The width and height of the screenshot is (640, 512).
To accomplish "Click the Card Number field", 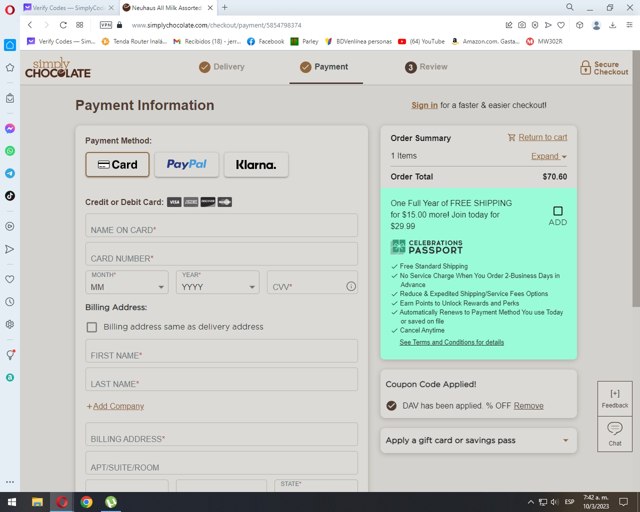I will click(x=221, y=254).
